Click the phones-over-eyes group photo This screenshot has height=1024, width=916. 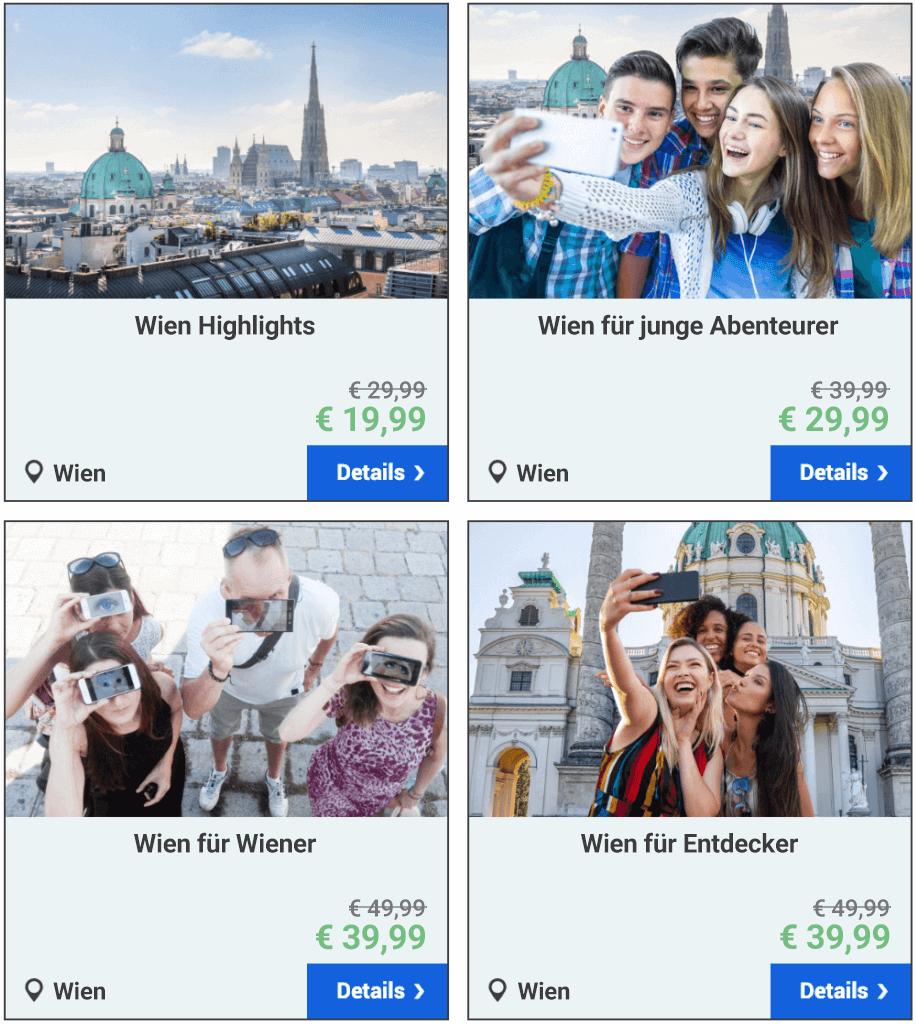[x=227, y=669]
